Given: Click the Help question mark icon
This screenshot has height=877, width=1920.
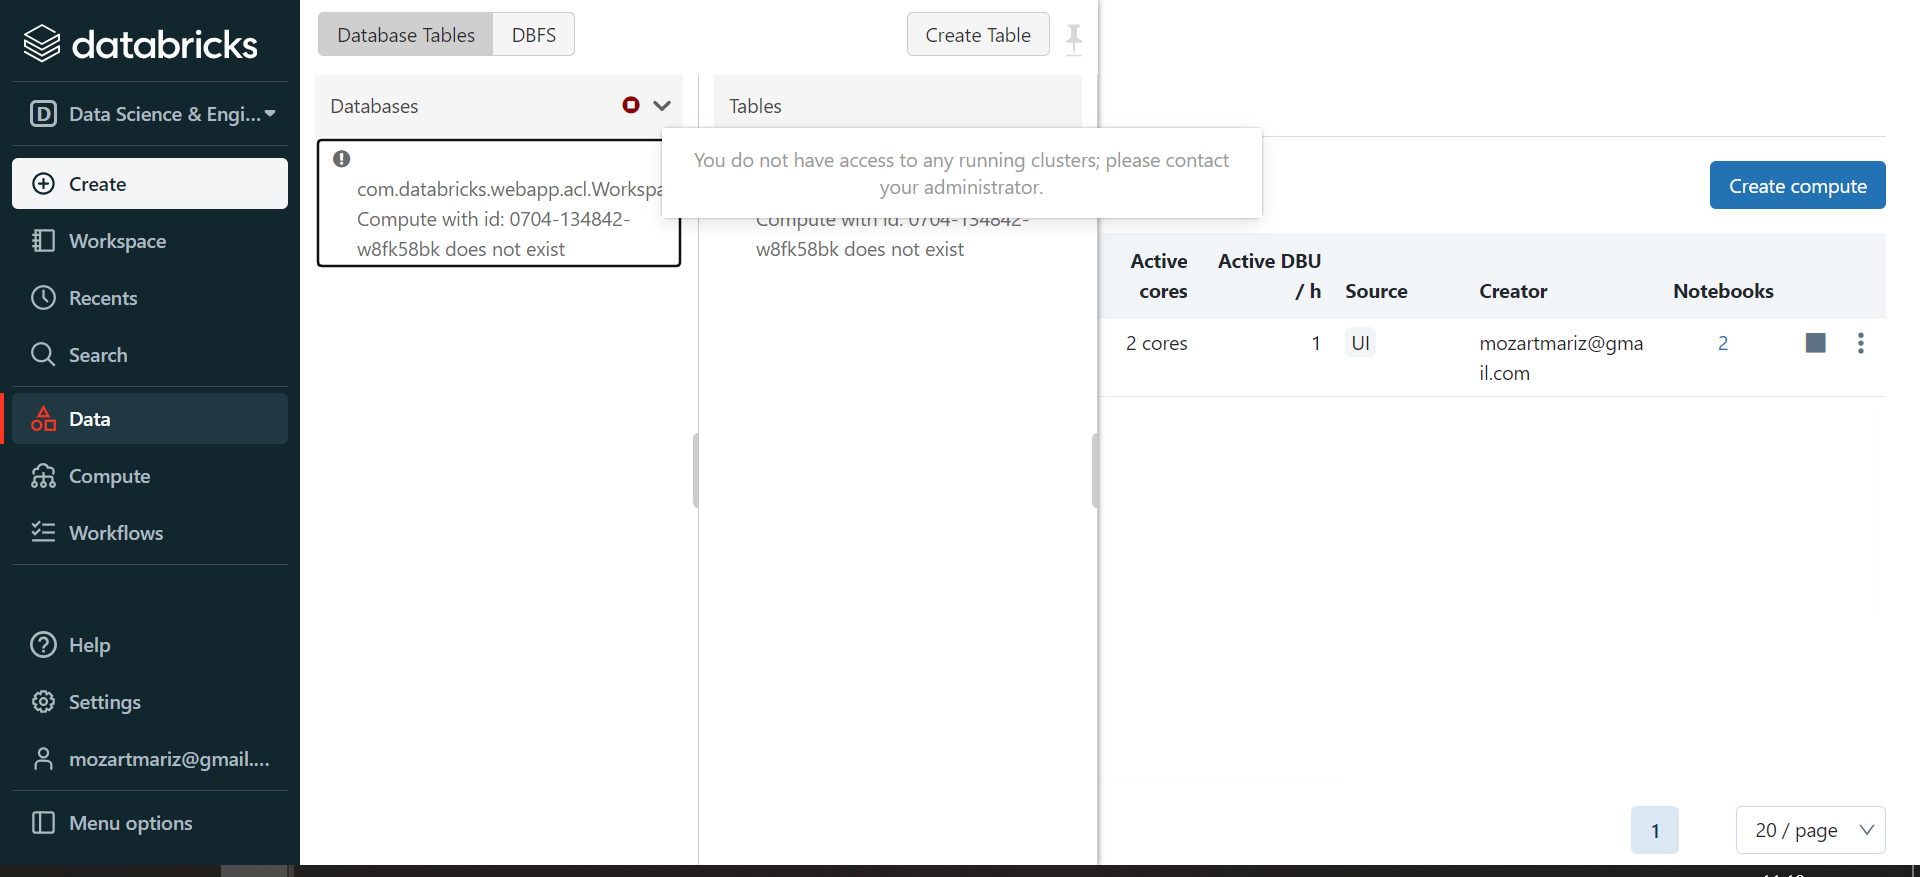Looking at the screenshot, I should [x=43, y=645].
